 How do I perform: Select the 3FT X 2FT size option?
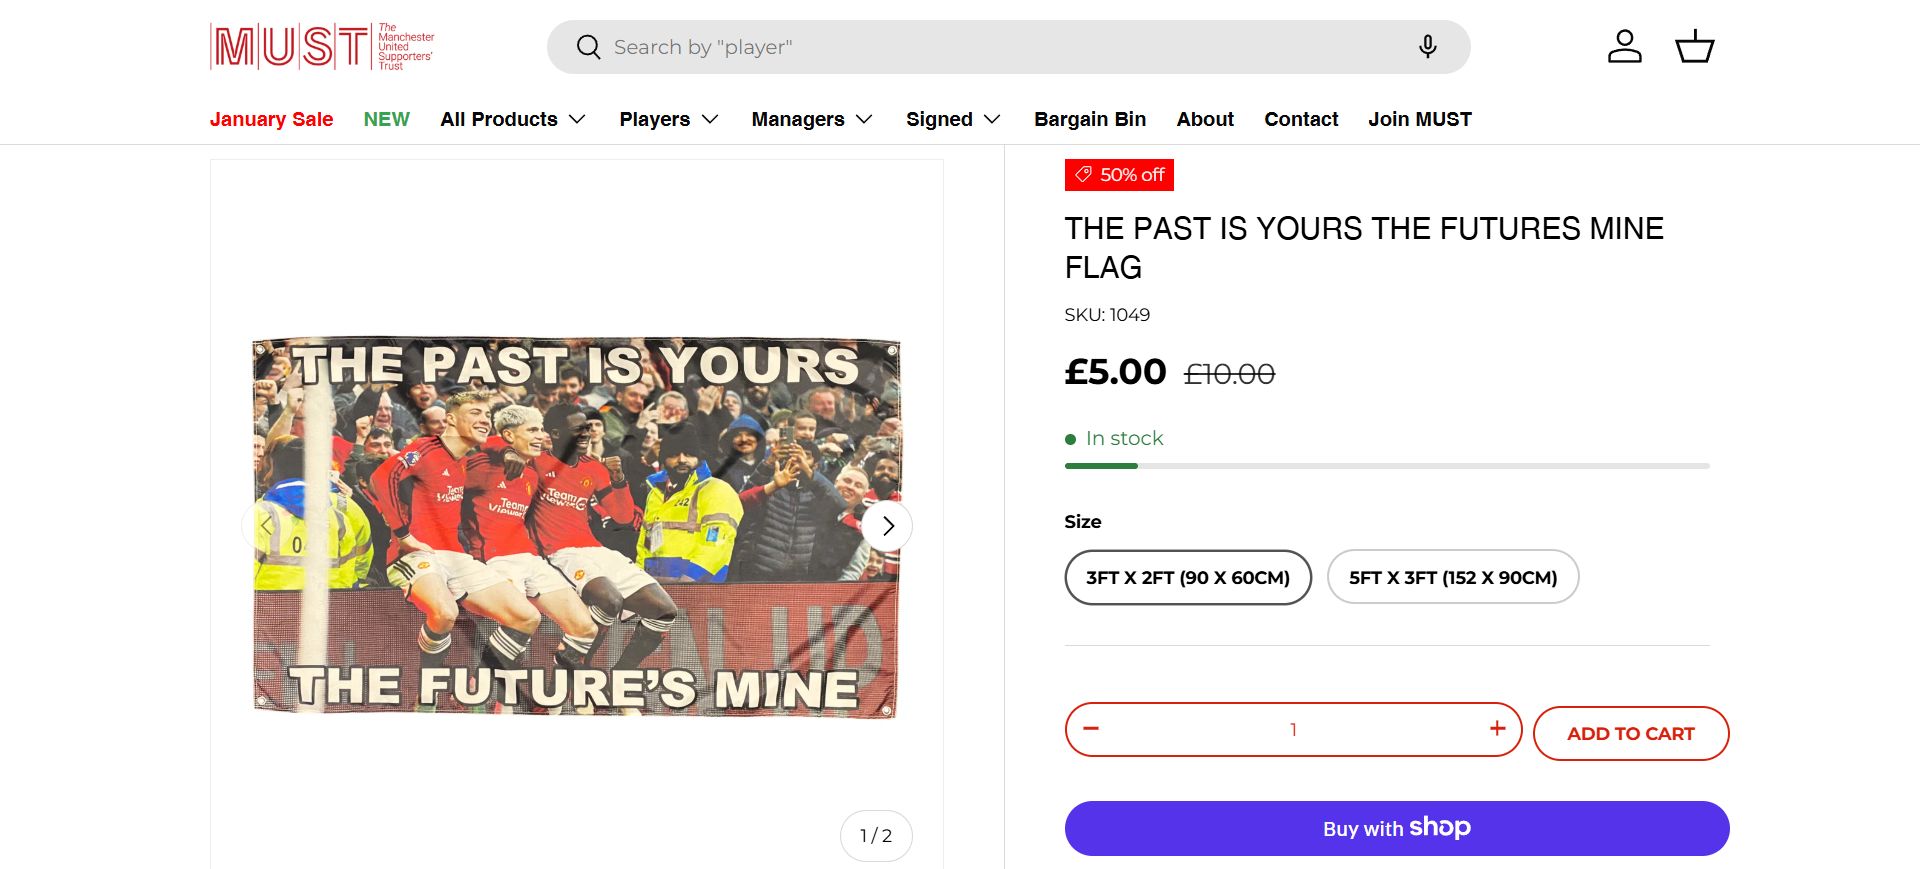1188,578
